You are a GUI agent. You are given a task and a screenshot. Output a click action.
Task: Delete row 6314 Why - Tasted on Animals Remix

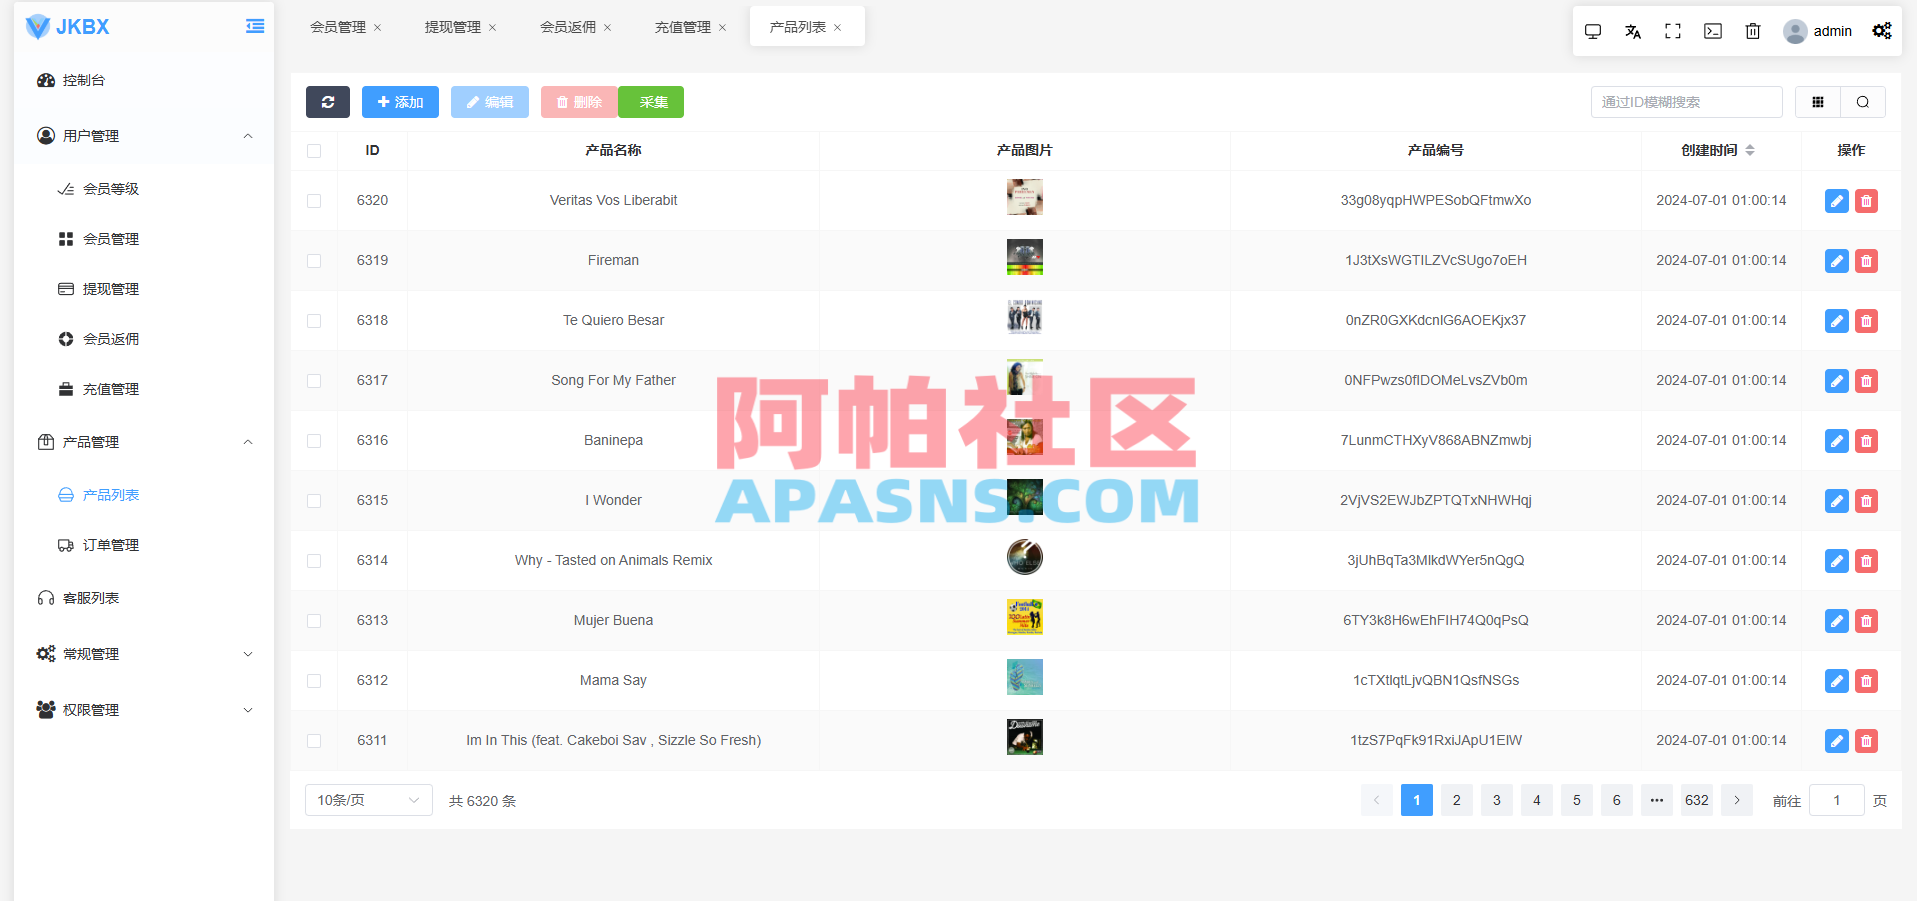click(x=1866, y=561)
